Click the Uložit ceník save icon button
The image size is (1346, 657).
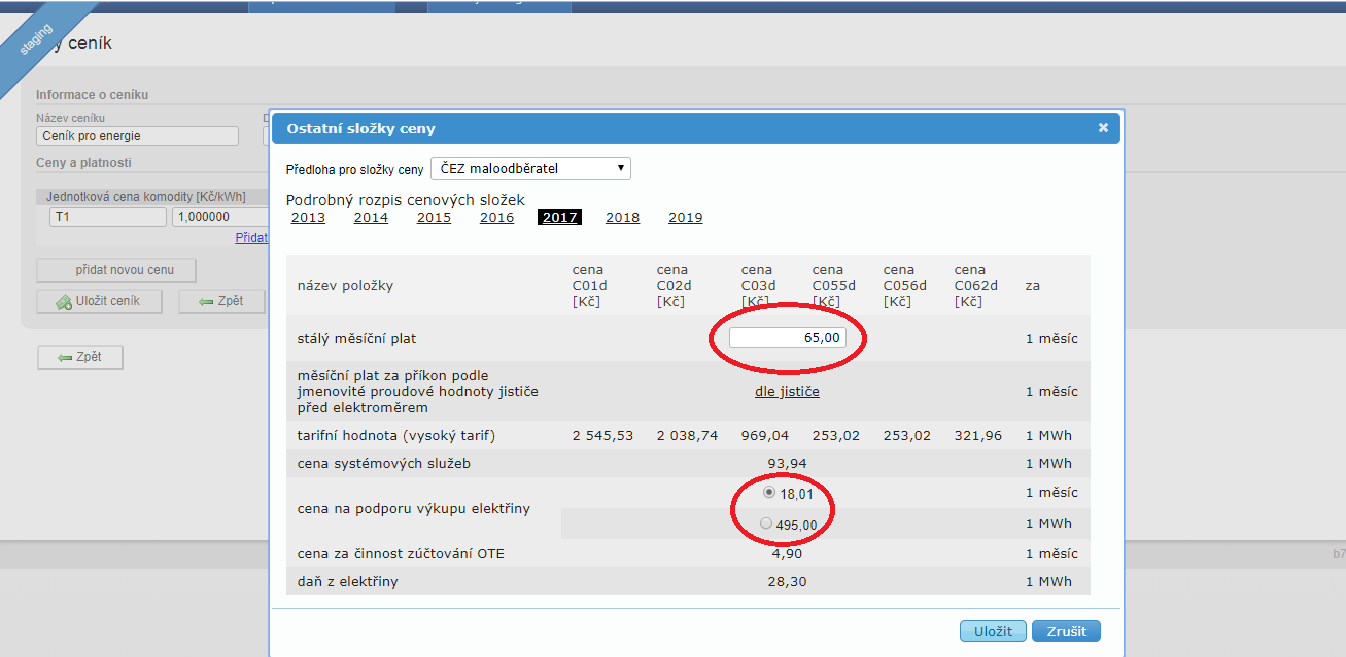[x=98, y=301]
